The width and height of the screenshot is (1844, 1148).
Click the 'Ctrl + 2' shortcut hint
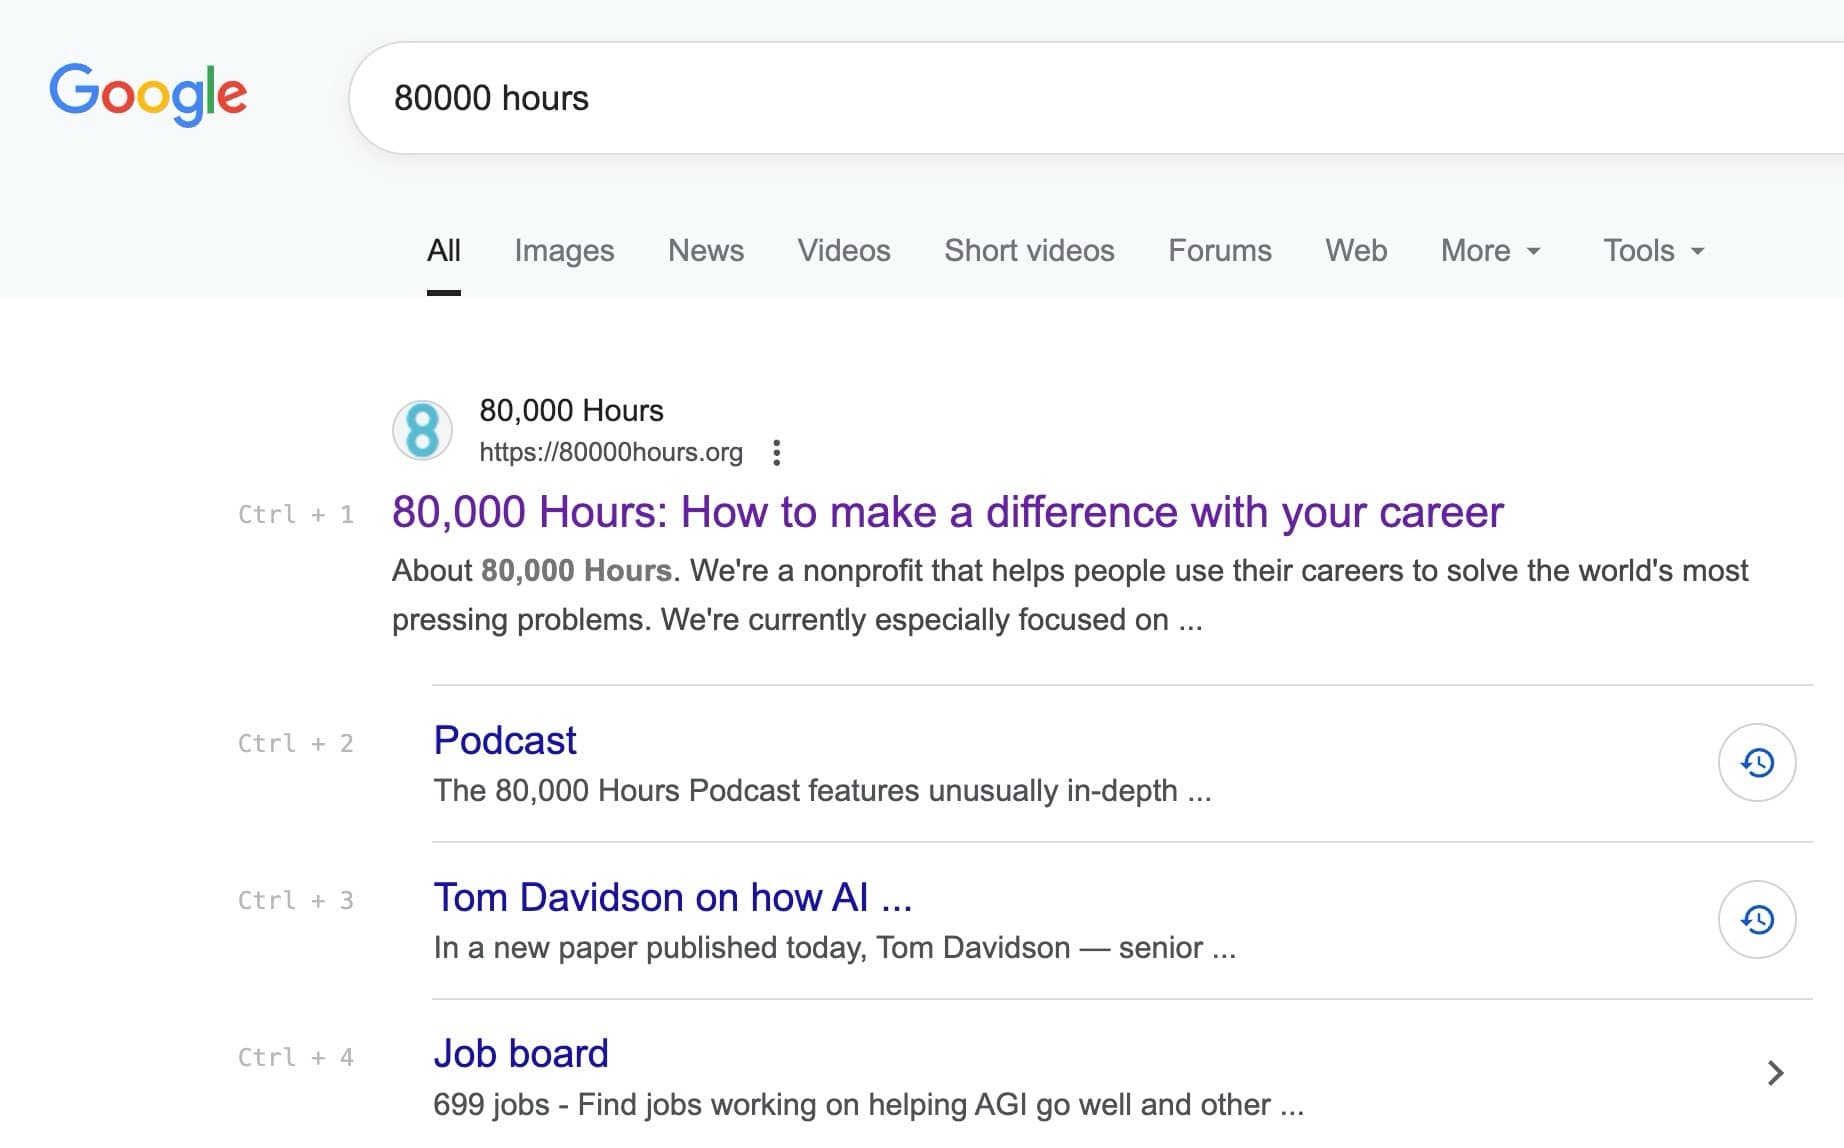296,743
